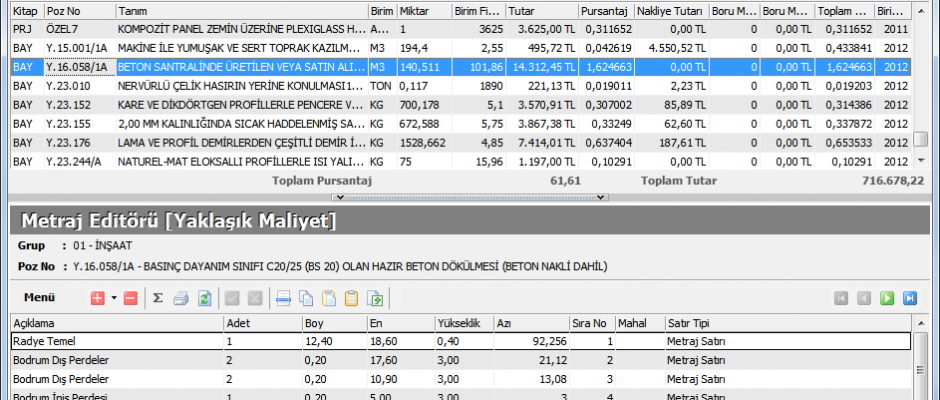The width and height of the screenshot is (940, 400).
Task: Click the sigma sum icon
Action: [158, 298]
